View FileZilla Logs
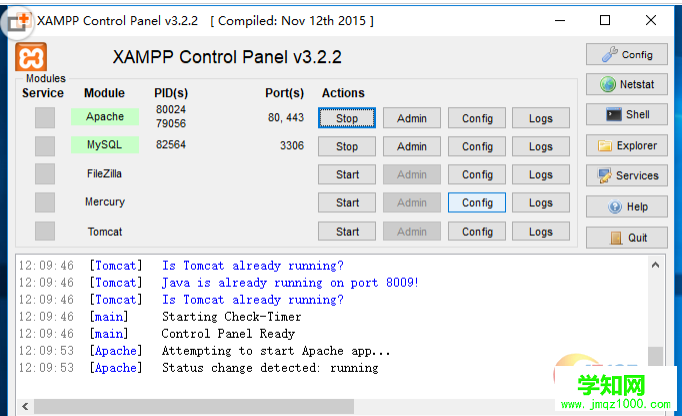 point(541,174)
